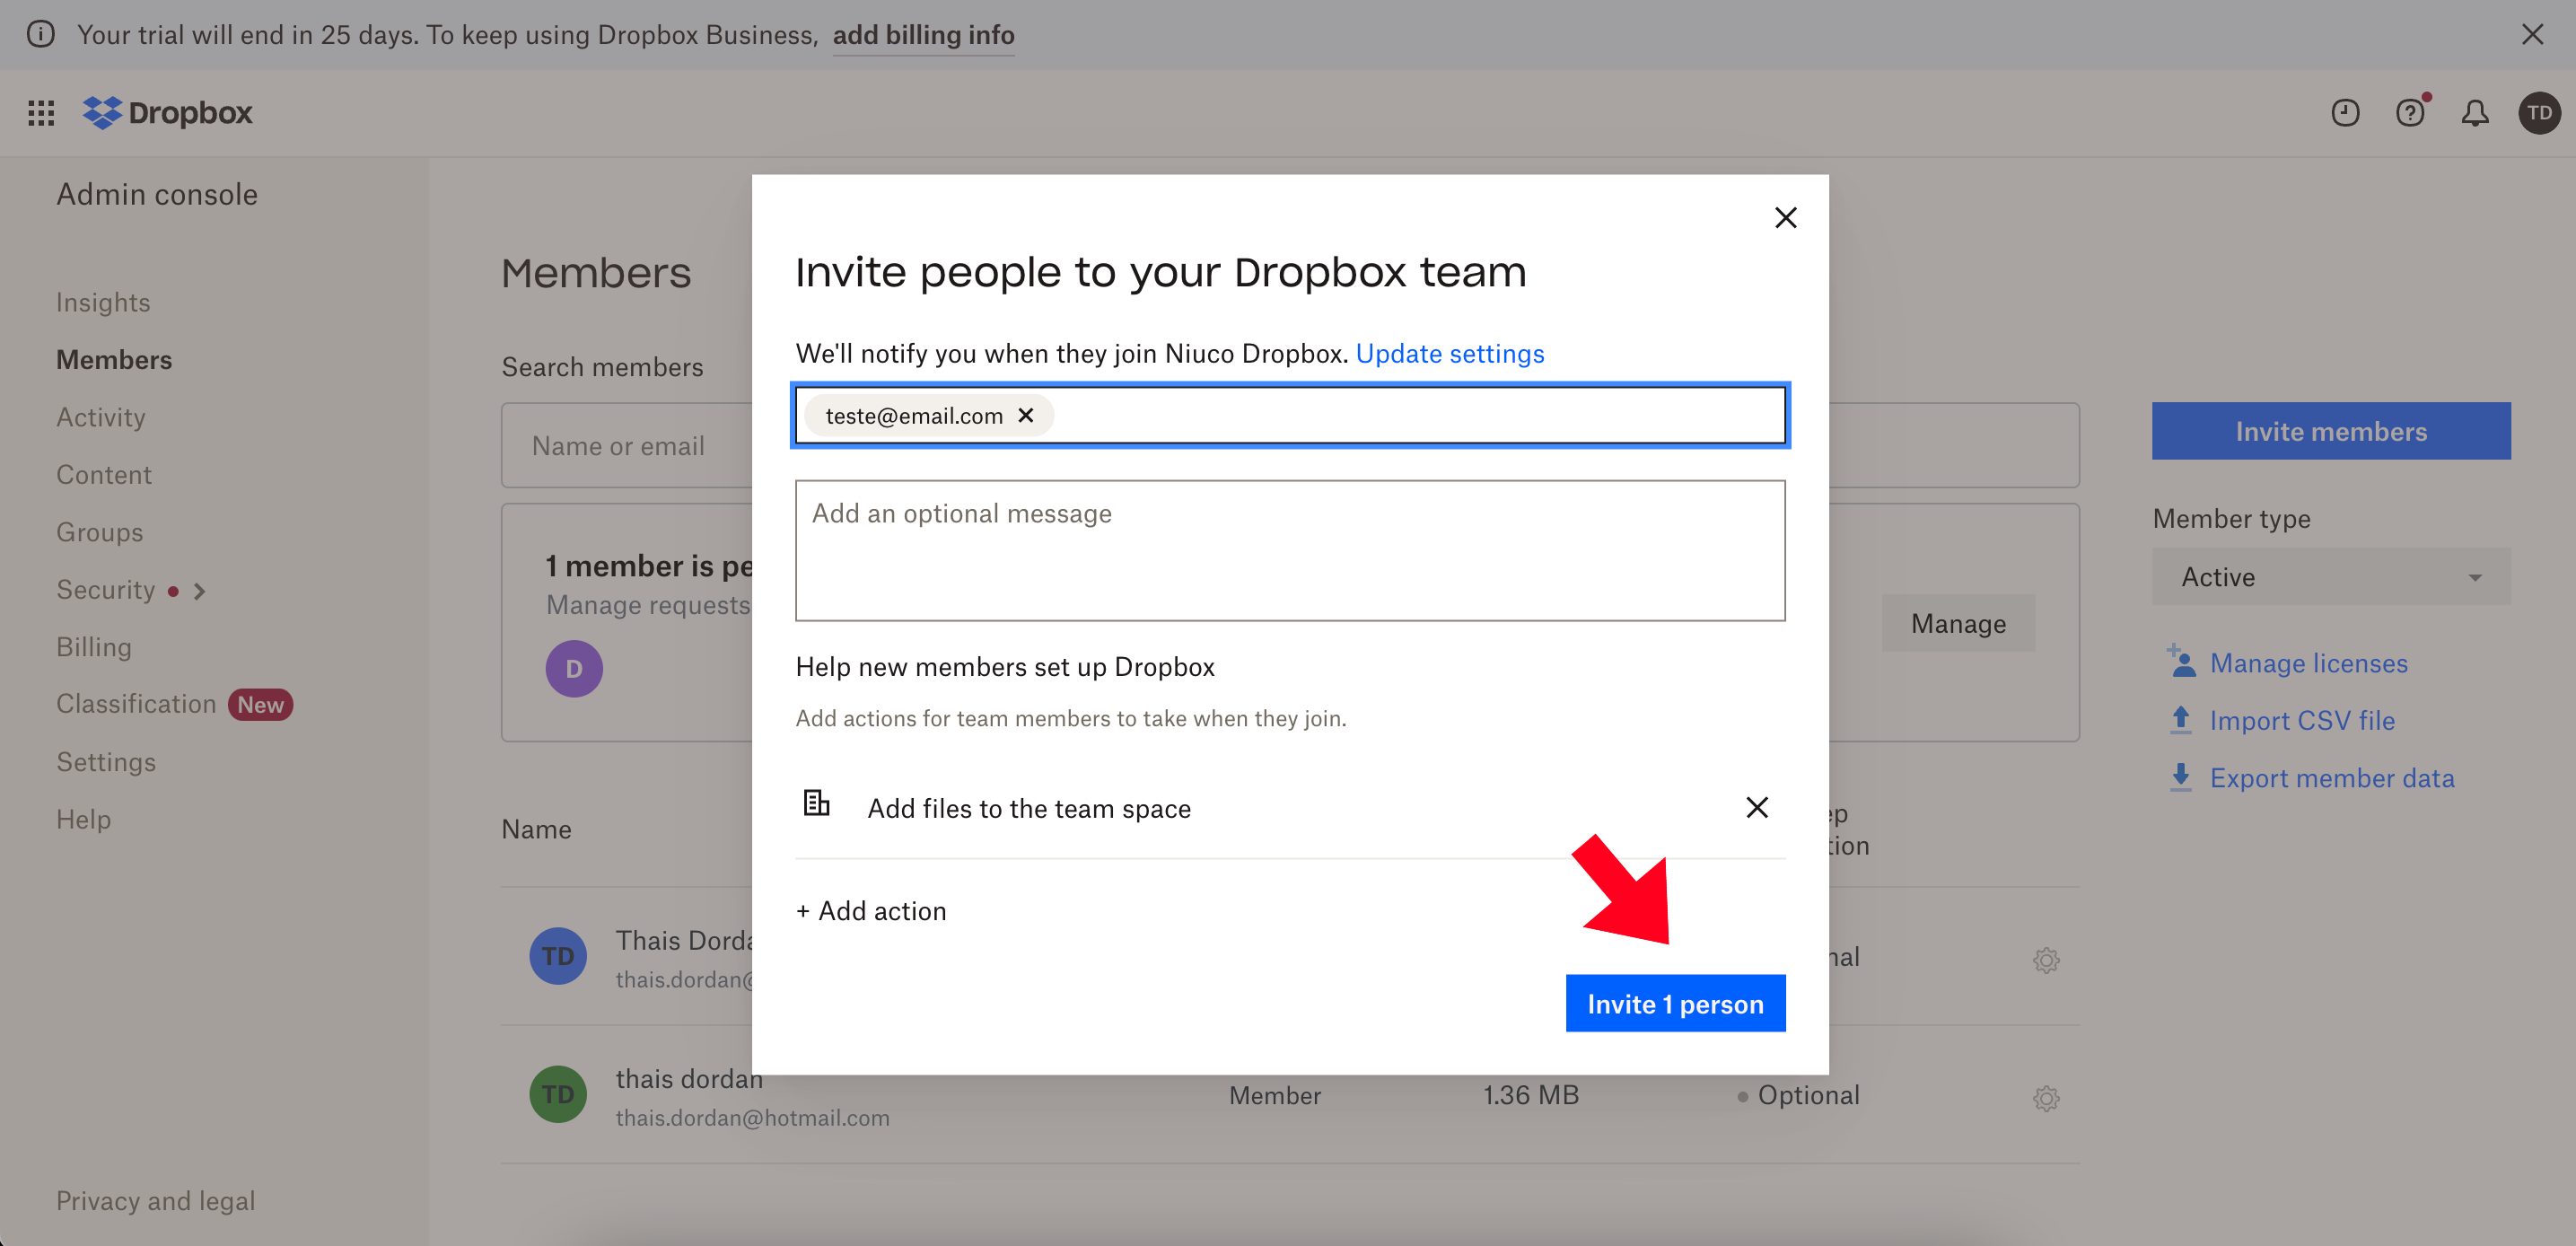The width and height of the screenshot is (2576, 1246).
Task: Open the app grid launcher icon
Action: tap(41, 113)
